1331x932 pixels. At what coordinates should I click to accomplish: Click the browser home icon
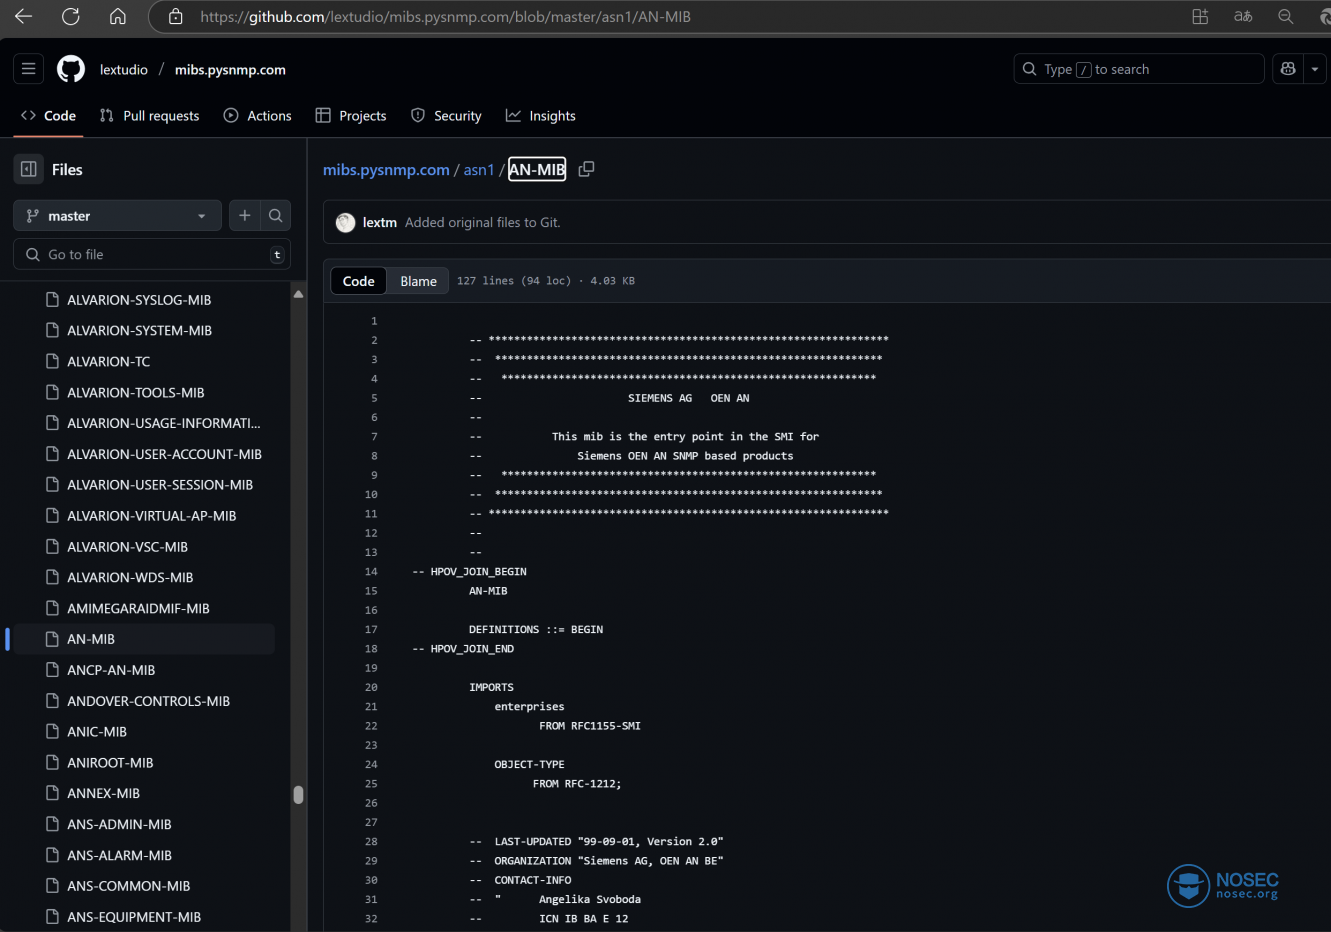tap(118, 17)
